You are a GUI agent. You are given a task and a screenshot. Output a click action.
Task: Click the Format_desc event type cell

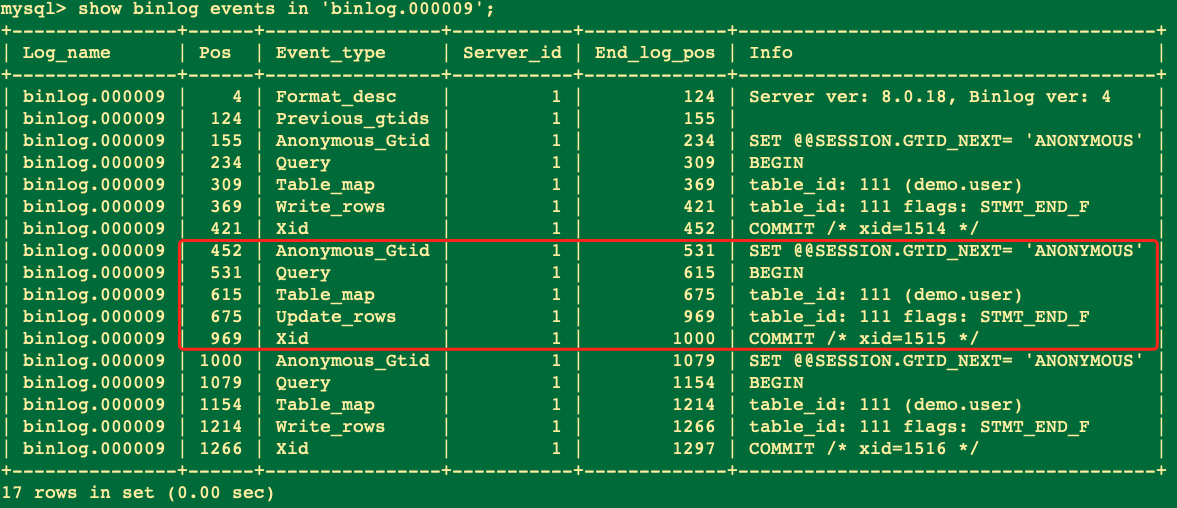click(x=336, y=97)
